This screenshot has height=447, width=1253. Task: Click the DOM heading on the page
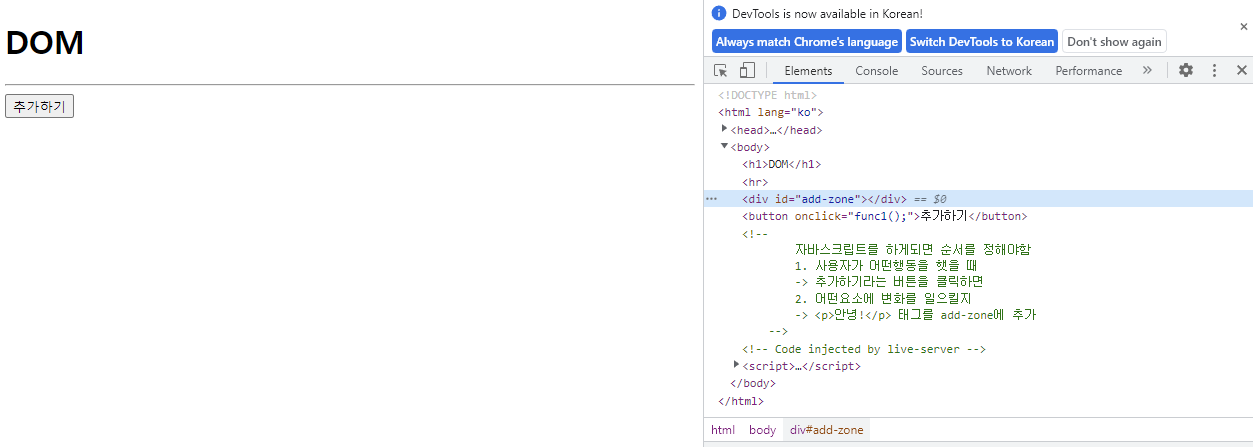[x=45, y=43]
